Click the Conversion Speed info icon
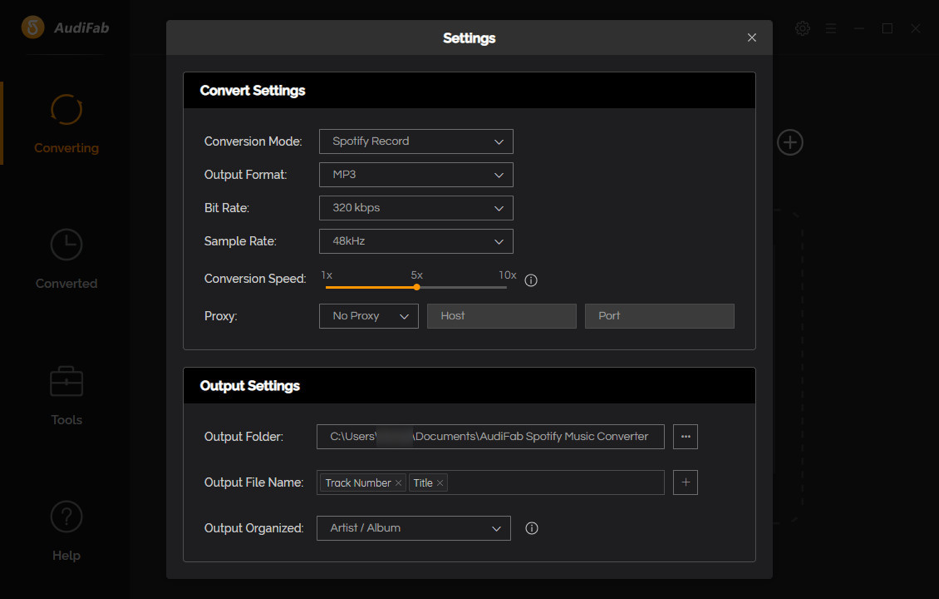 [x=531, y=280]
